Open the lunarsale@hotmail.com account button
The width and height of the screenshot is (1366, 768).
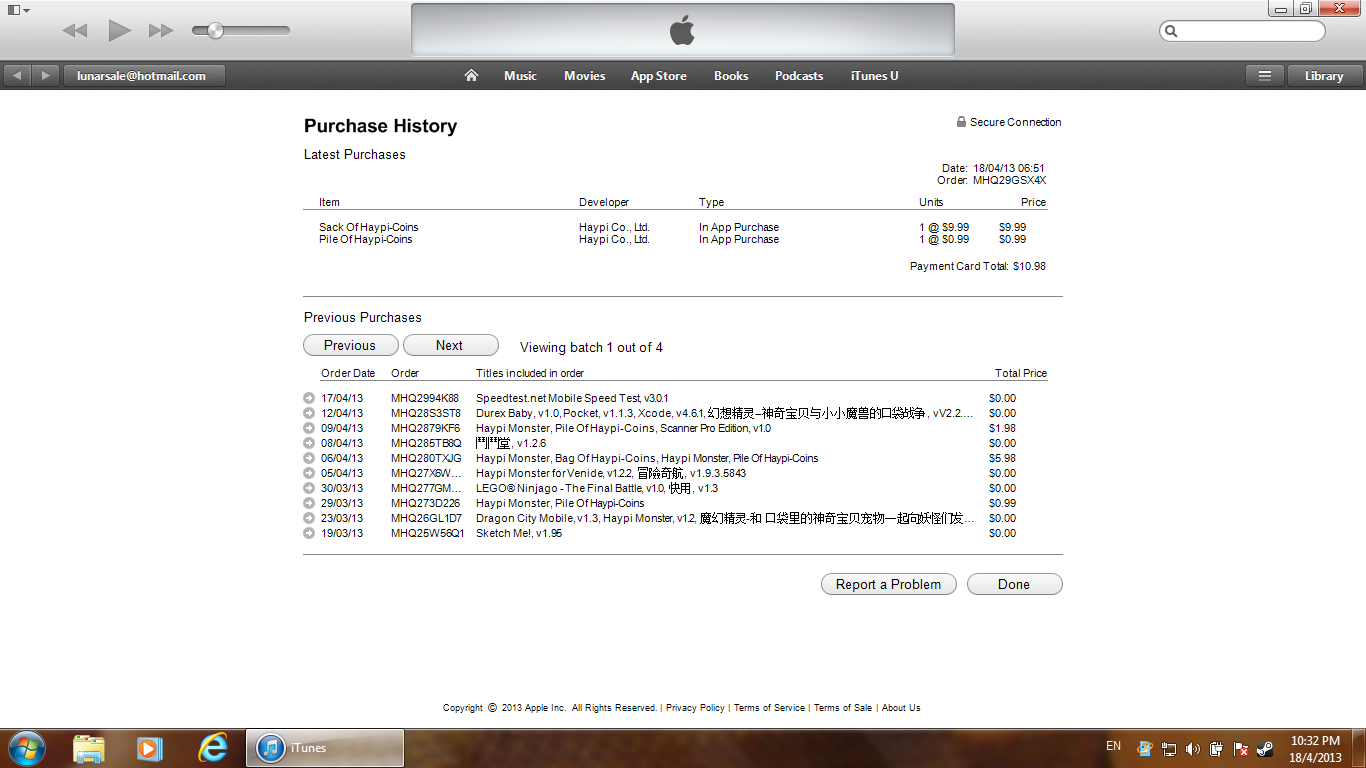(x=144, y=76)
